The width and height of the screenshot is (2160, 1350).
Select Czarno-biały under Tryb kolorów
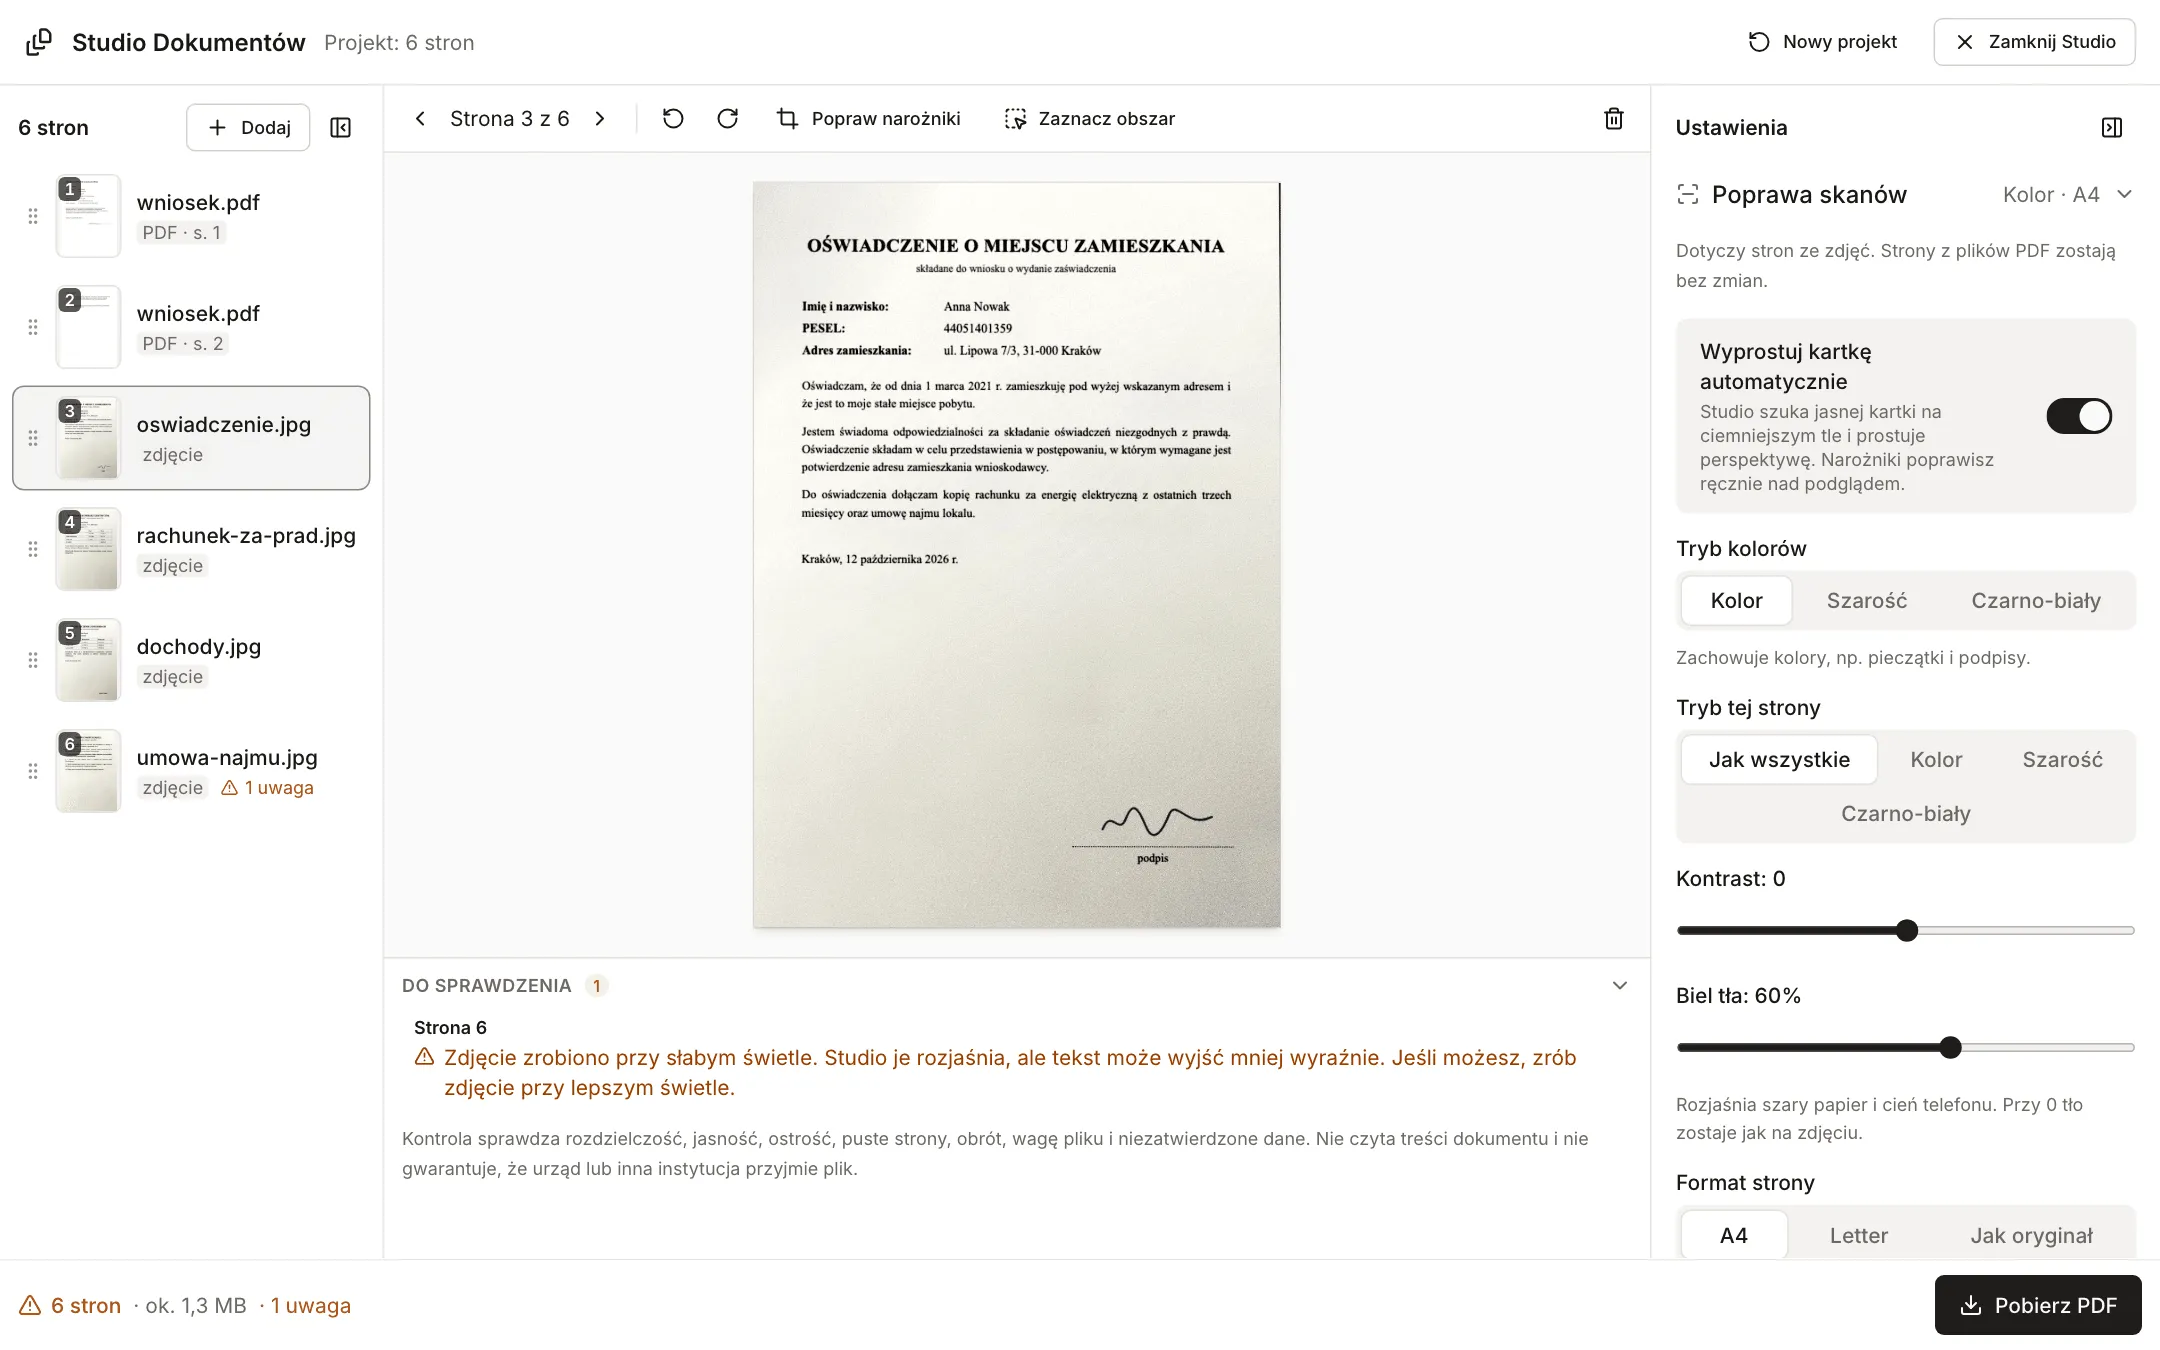pos(2035,601)
